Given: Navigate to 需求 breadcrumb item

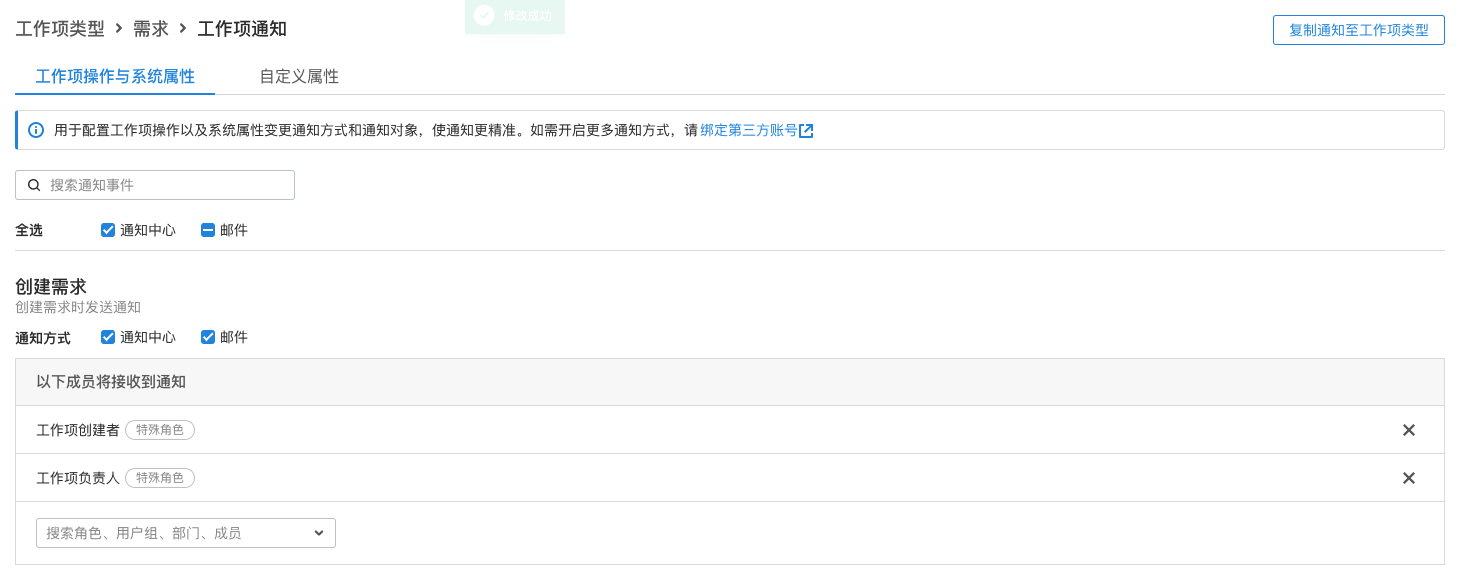Looking at the screenshot, I should coord(151,29).
